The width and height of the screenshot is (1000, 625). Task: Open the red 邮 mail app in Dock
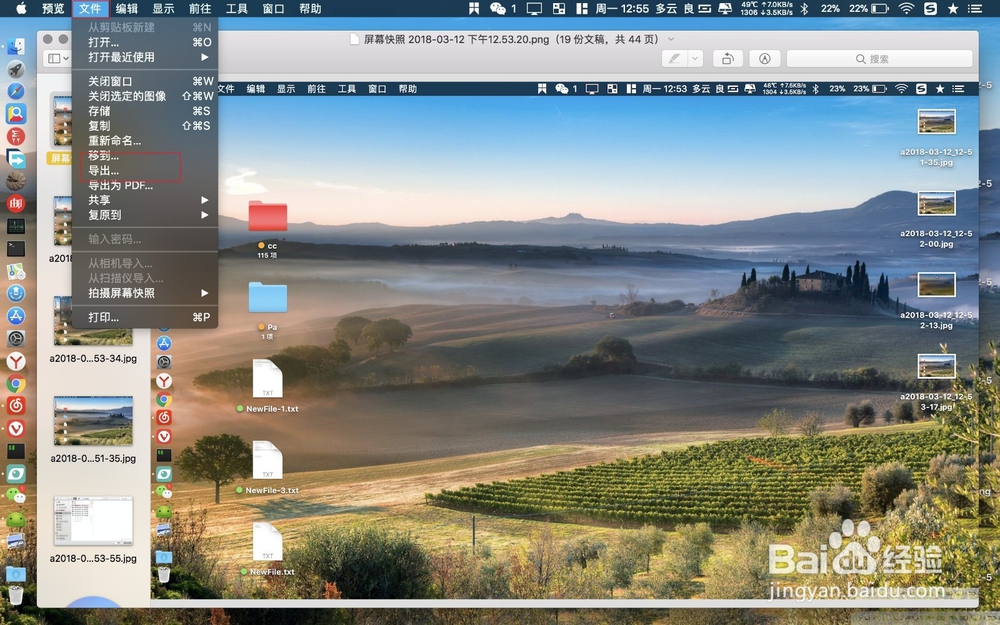pos(16,203)
